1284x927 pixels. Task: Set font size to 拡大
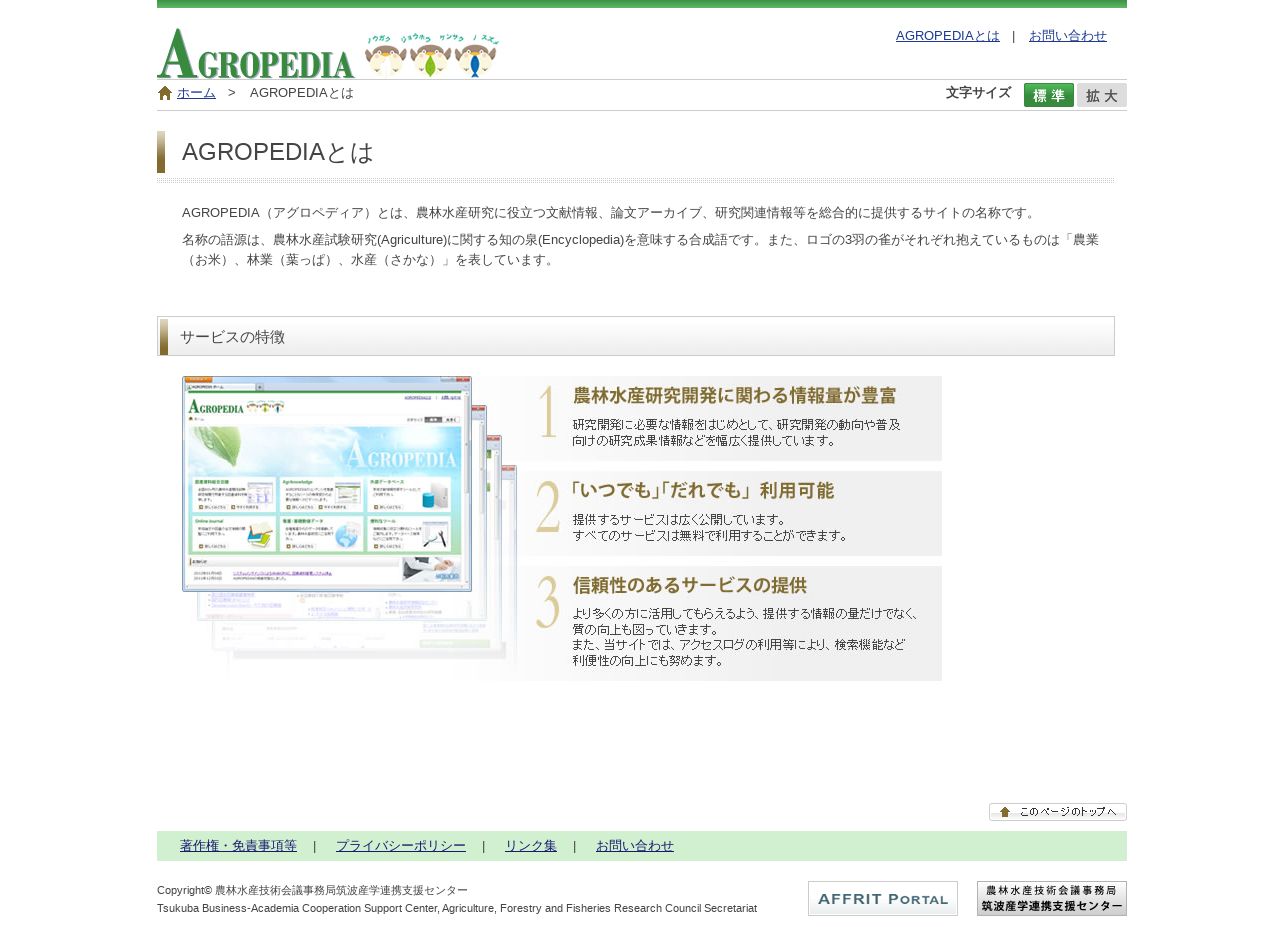coord(1101,95)
